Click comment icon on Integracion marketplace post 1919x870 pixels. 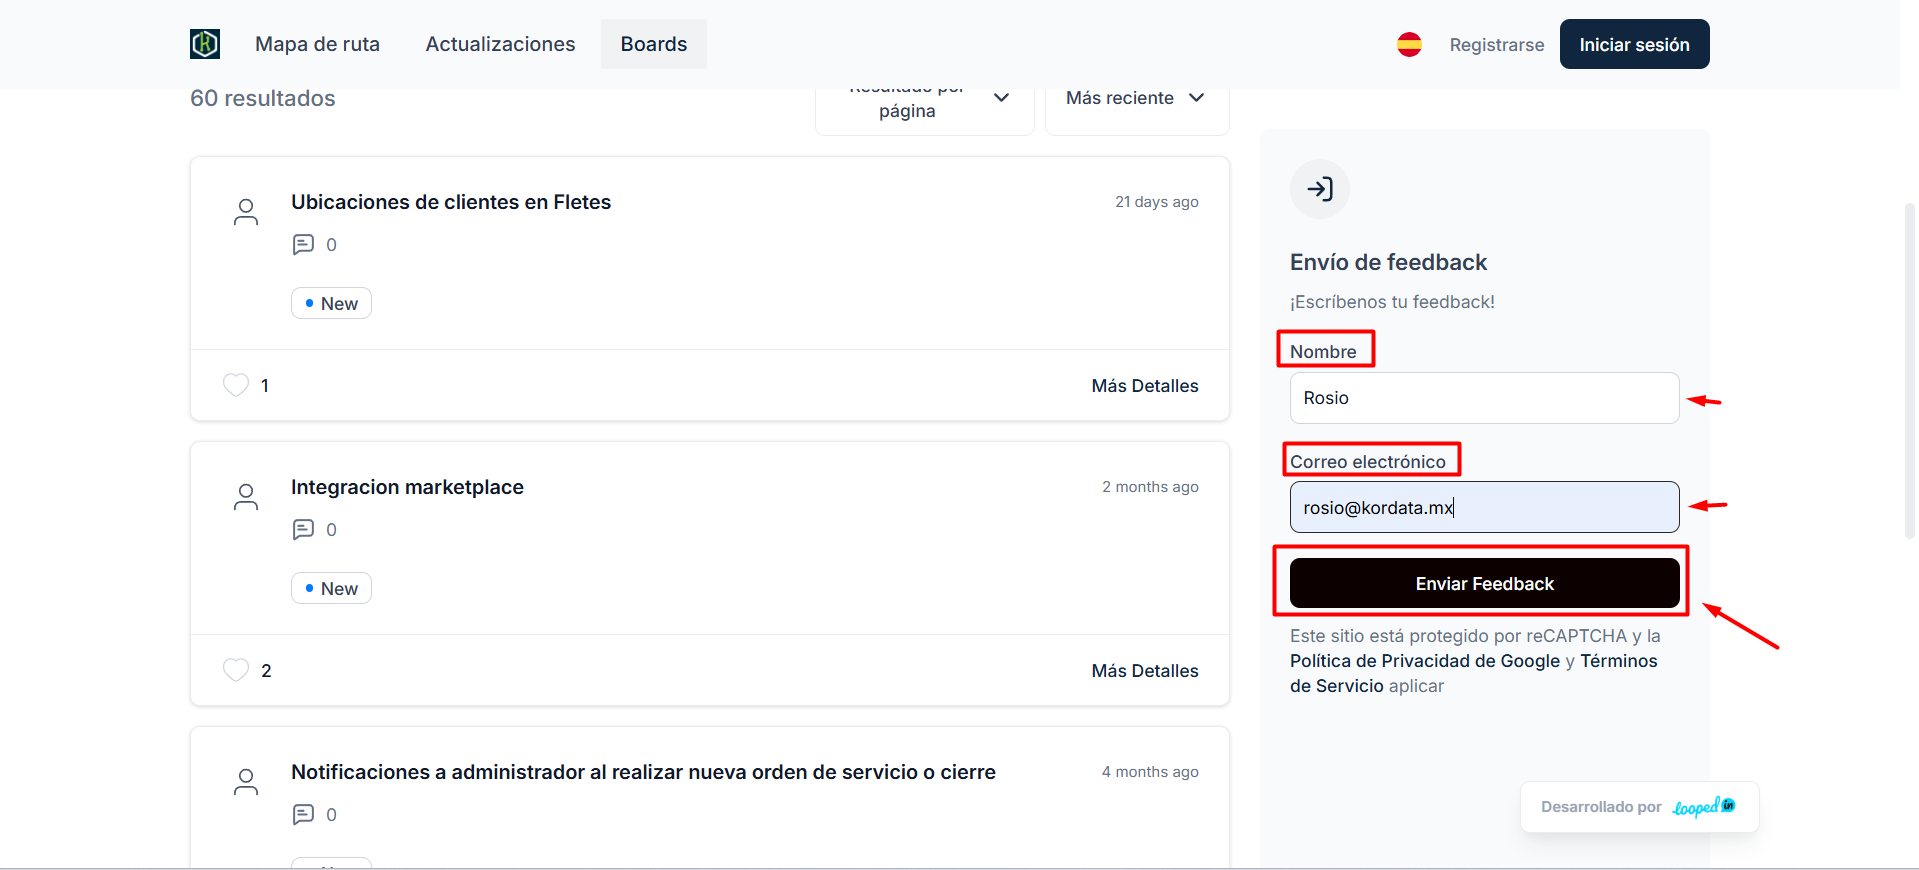coord(303,530)
